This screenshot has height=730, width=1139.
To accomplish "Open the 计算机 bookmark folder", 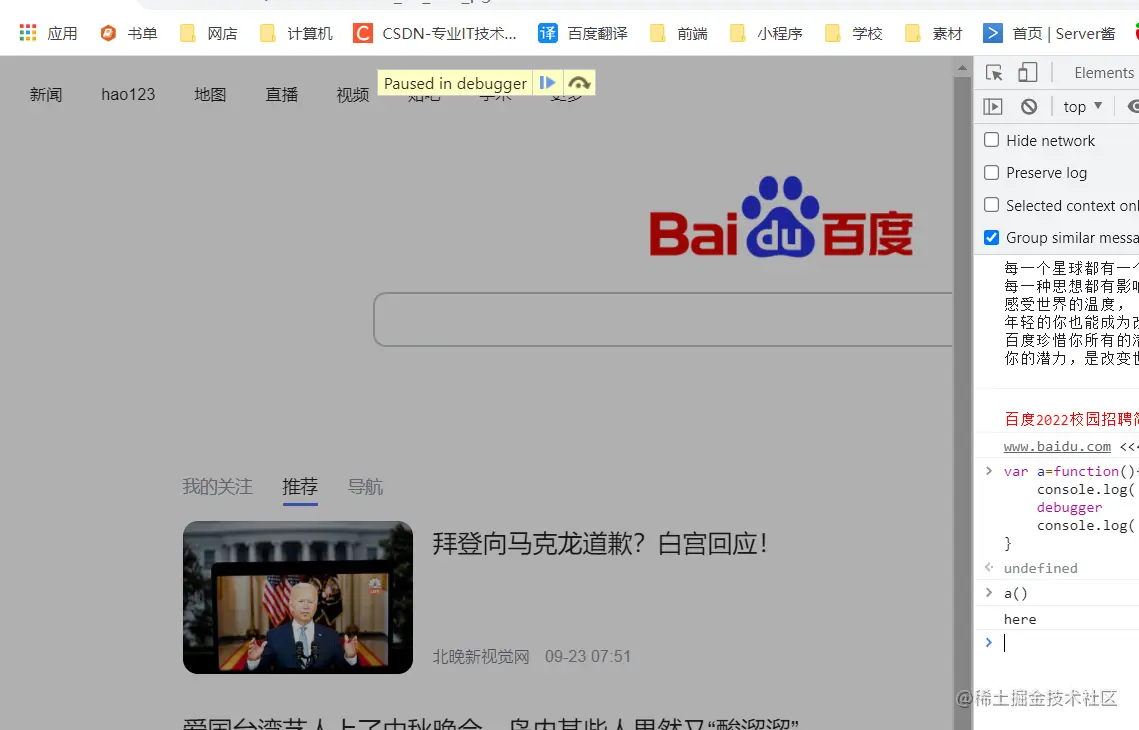I will pos(296,33).
